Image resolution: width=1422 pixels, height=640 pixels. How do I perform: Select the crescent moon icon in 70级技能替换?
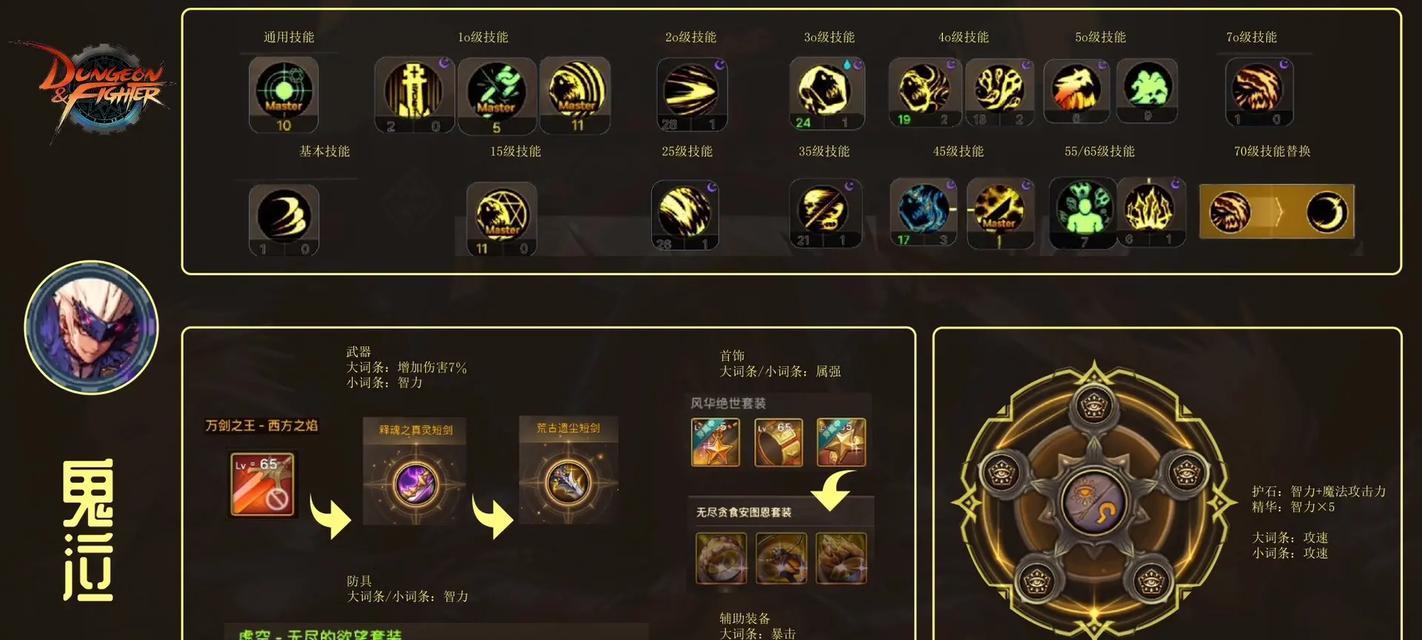pyautogui.click(x=1326, y=212)
